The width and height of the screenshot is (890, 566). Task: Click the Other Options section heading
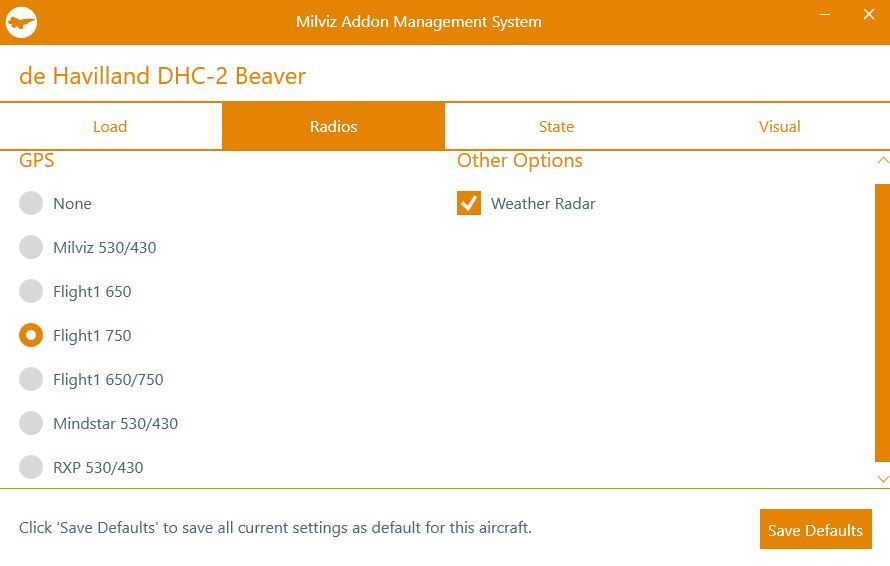[x=520, y=161]
